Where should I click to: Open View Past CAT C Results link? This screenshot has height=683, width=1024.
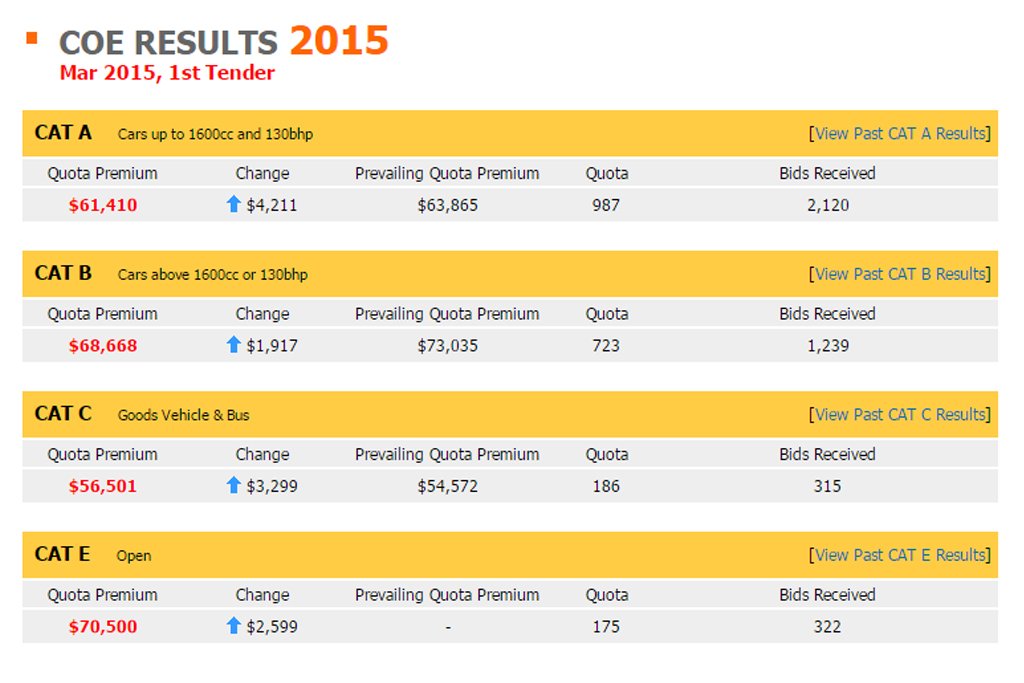(899, 414)
